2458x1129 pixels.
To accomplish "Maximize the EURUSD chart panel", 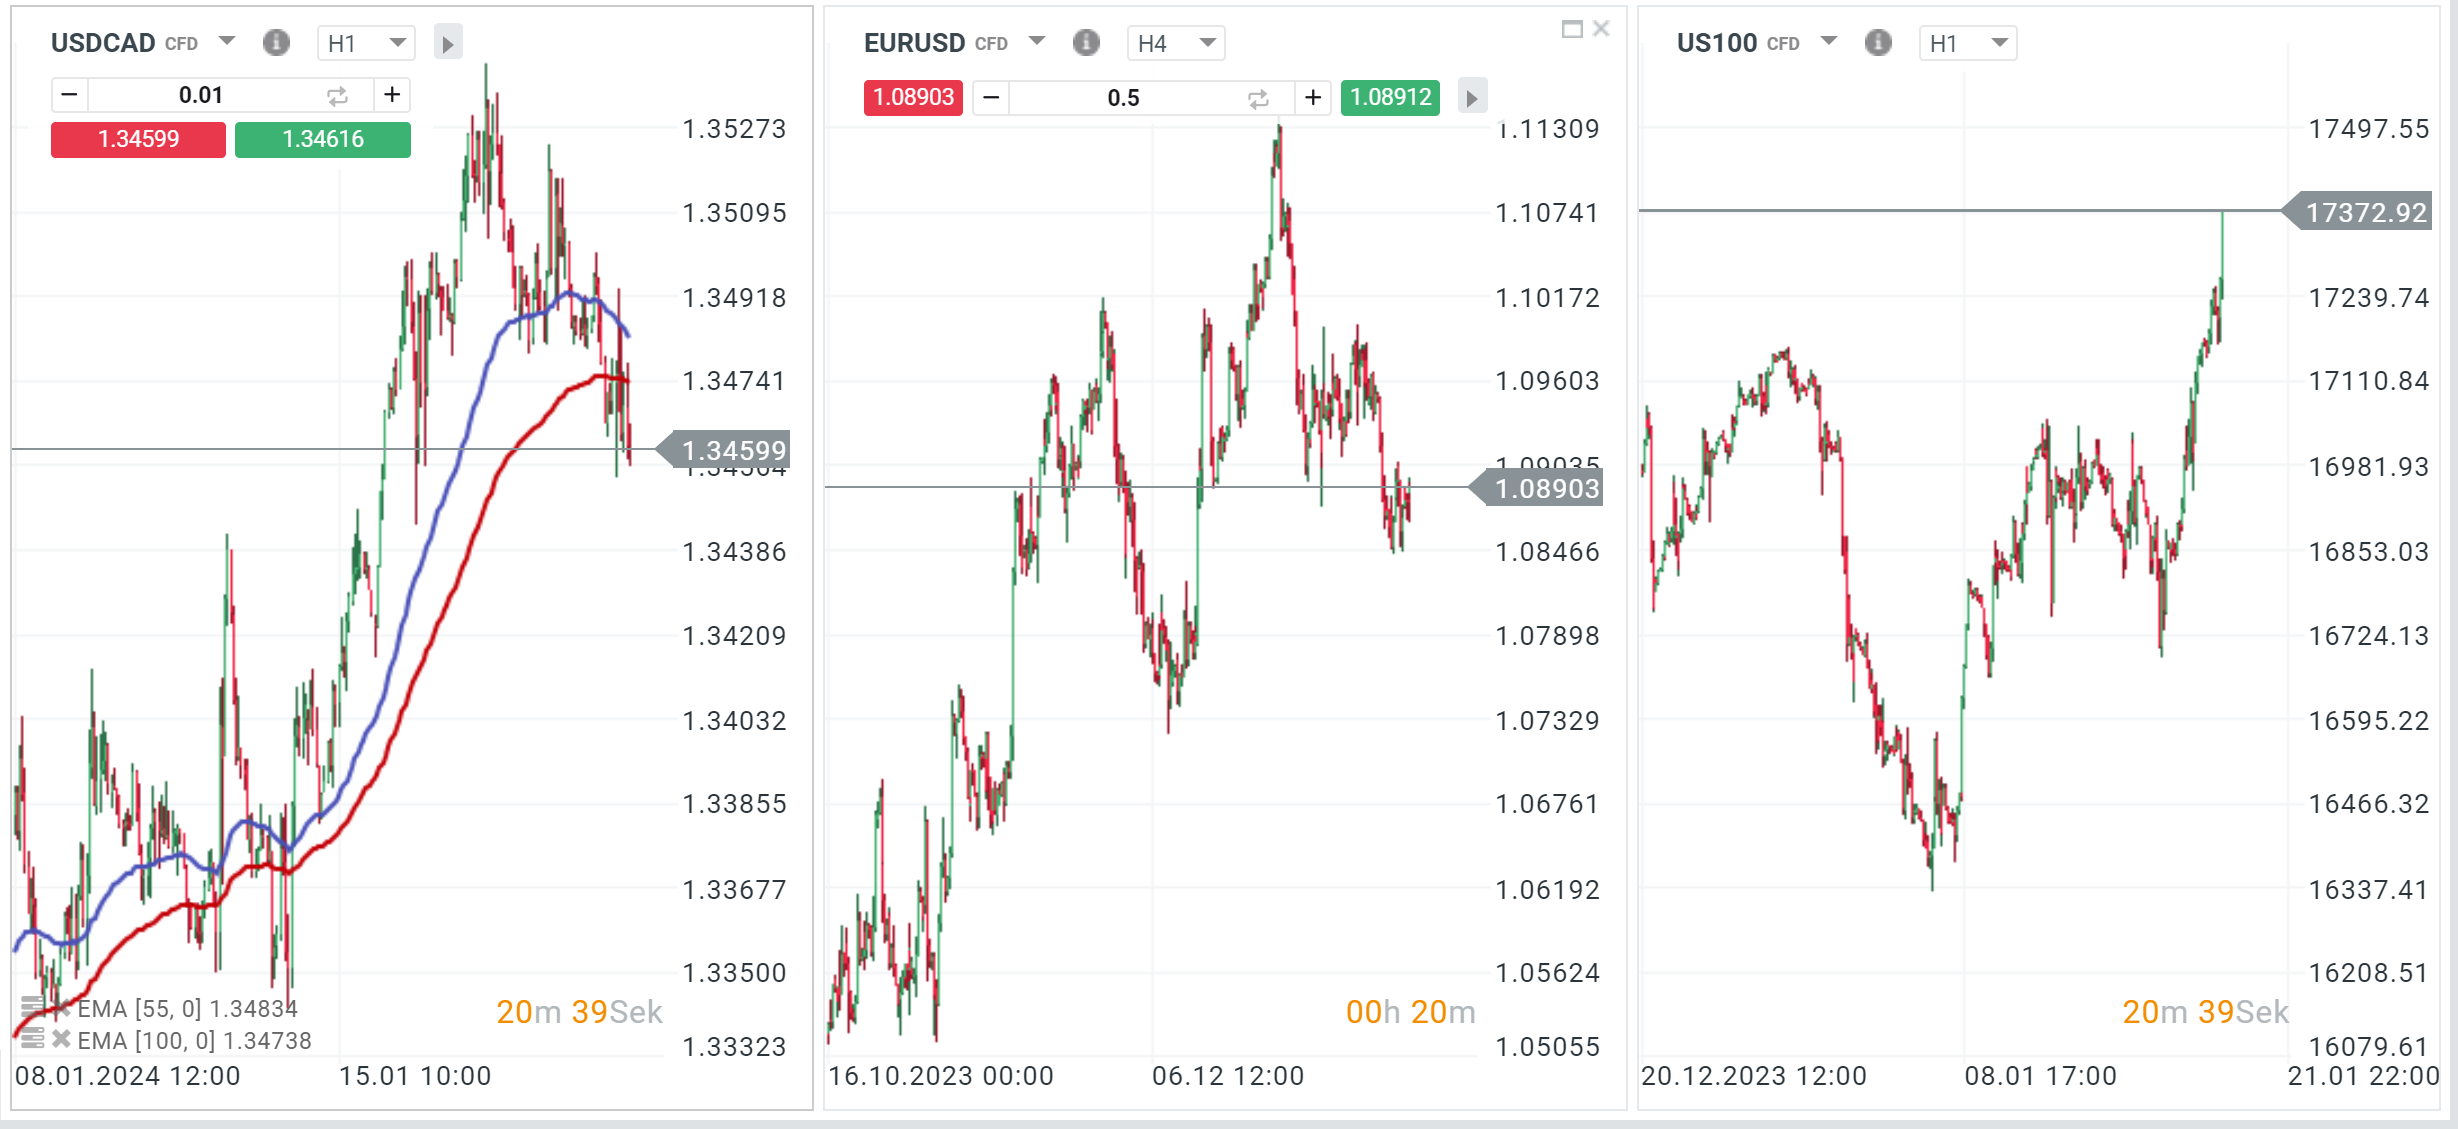I will 1572,29.
